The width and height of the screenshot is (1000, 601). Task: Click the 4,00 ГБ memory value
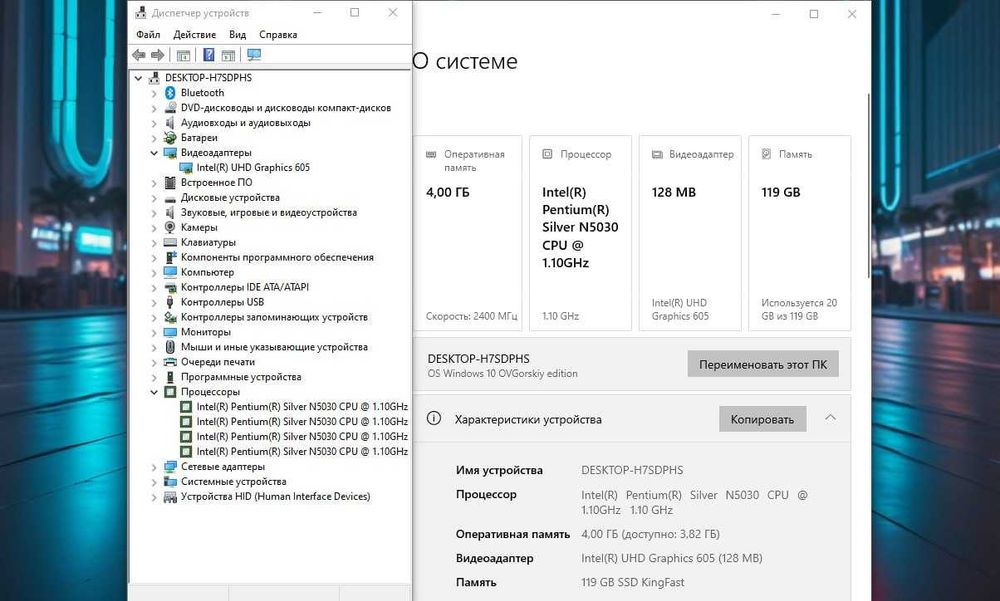click(x=448, y=192)
